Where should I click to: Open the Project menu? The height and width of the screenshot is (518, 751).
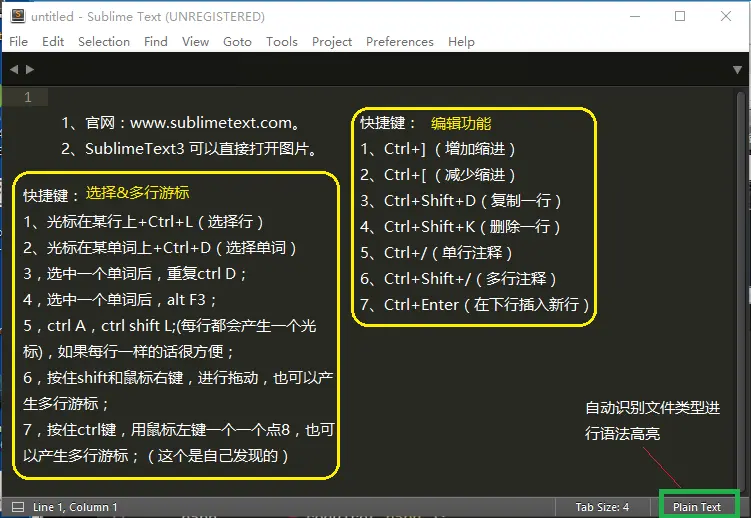[x=332, y=42]
